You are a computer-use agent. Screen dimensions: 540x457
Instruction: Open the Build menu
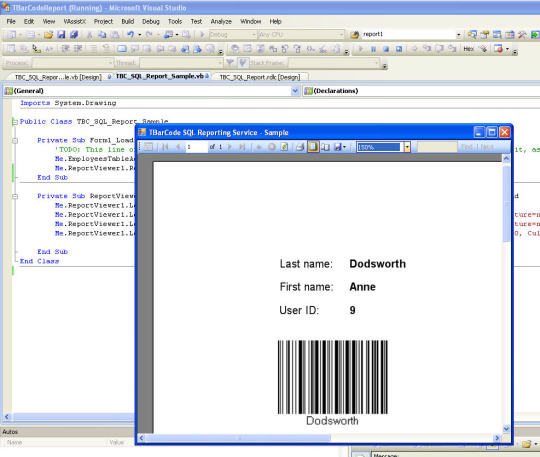[x=127, y=21]
